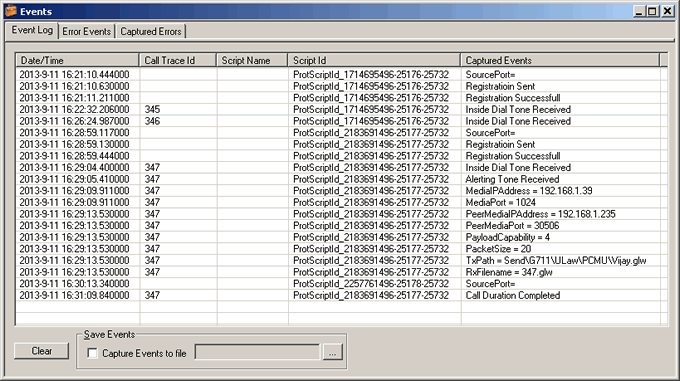This screenshot has height=381, width=680.
Task: Click the Captured Events column header
Action: point(559,60)
